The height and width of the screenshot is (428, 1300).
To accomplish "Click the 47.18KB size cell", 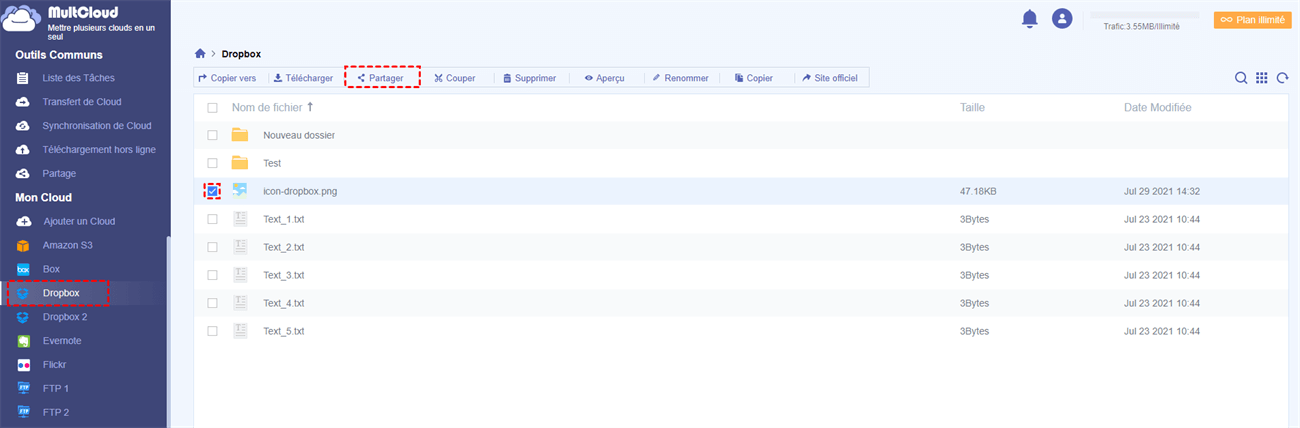I will (981, 191).
